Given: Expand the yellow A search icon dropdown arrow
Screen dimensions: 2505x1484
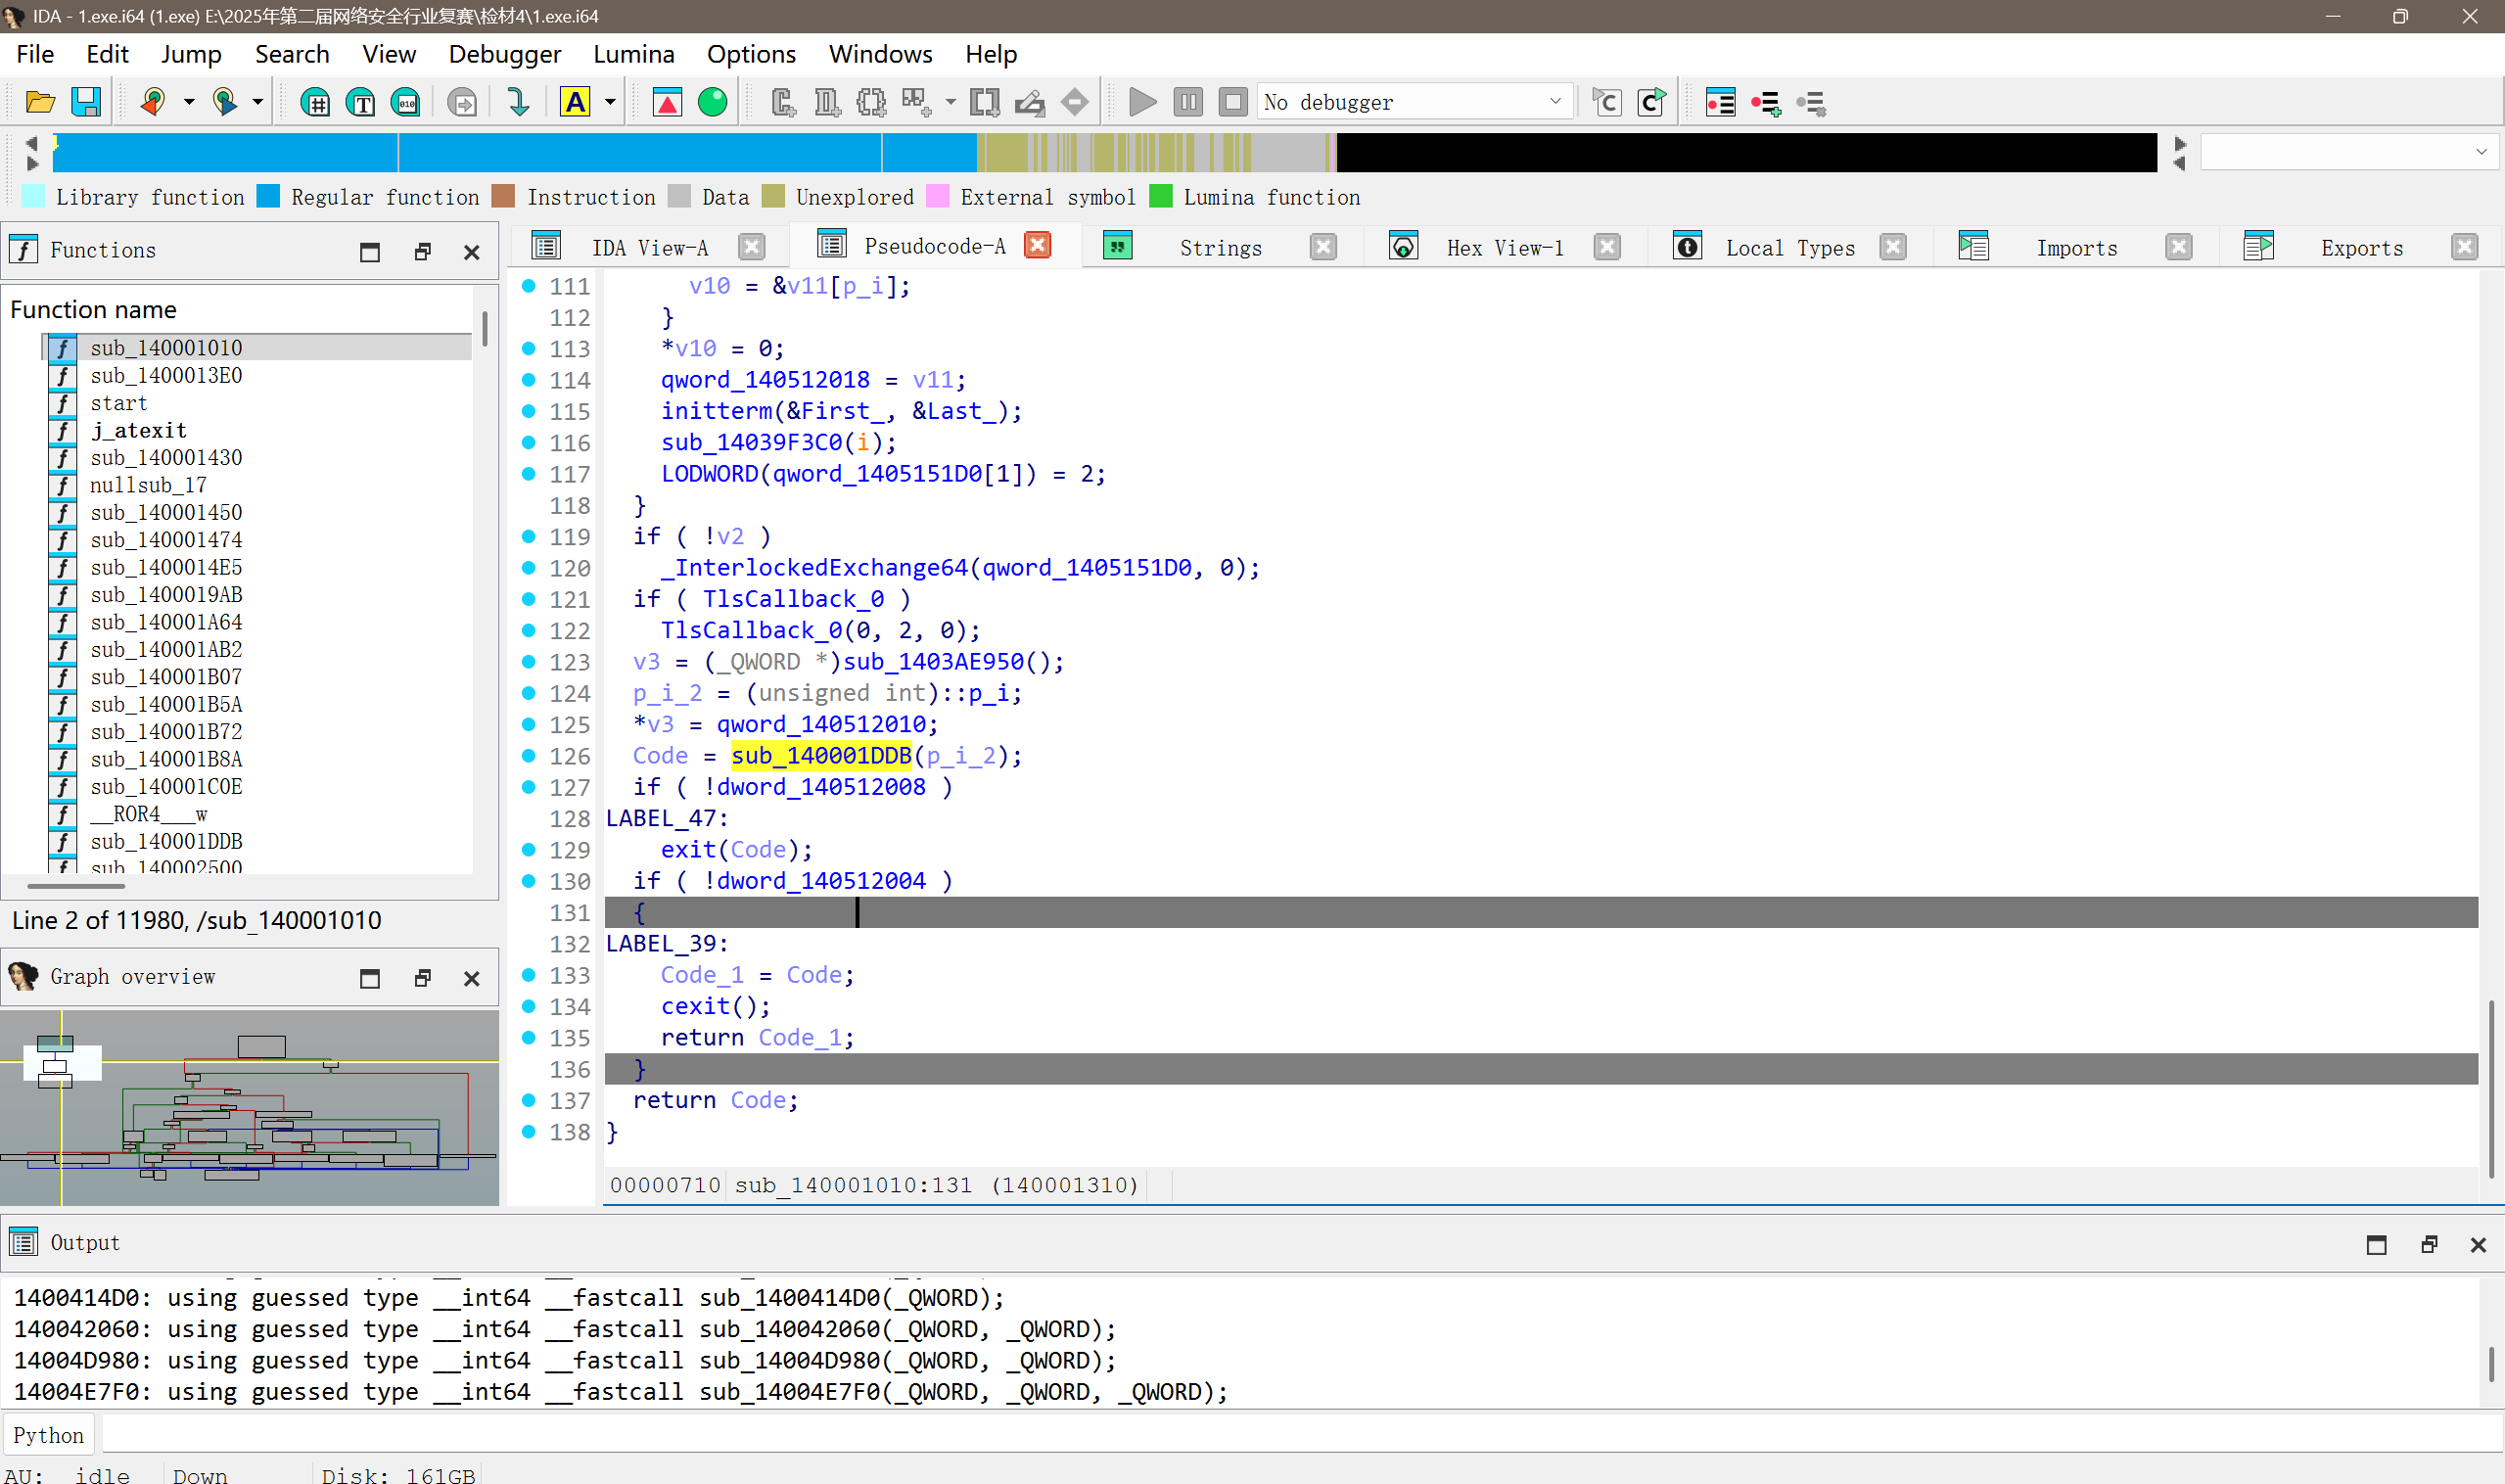Looking at the screenshot, I should (x=610, y=102).
